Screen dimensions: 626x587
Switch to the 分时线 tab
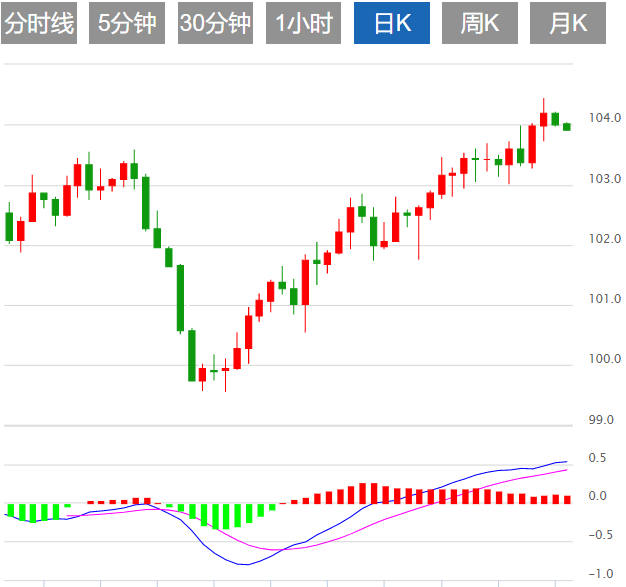click(x=40, y=24)
